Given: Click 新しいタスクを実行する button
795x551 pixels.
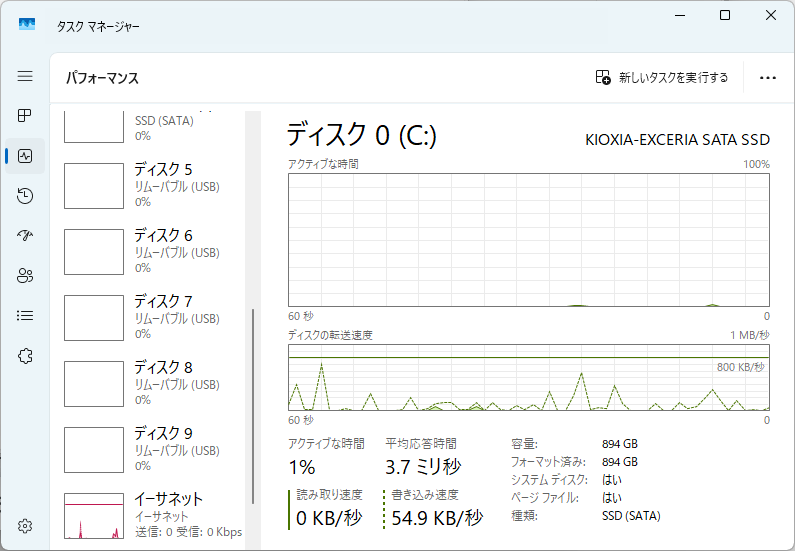Looking at the screenshot, I should click(x=662, y=77).
